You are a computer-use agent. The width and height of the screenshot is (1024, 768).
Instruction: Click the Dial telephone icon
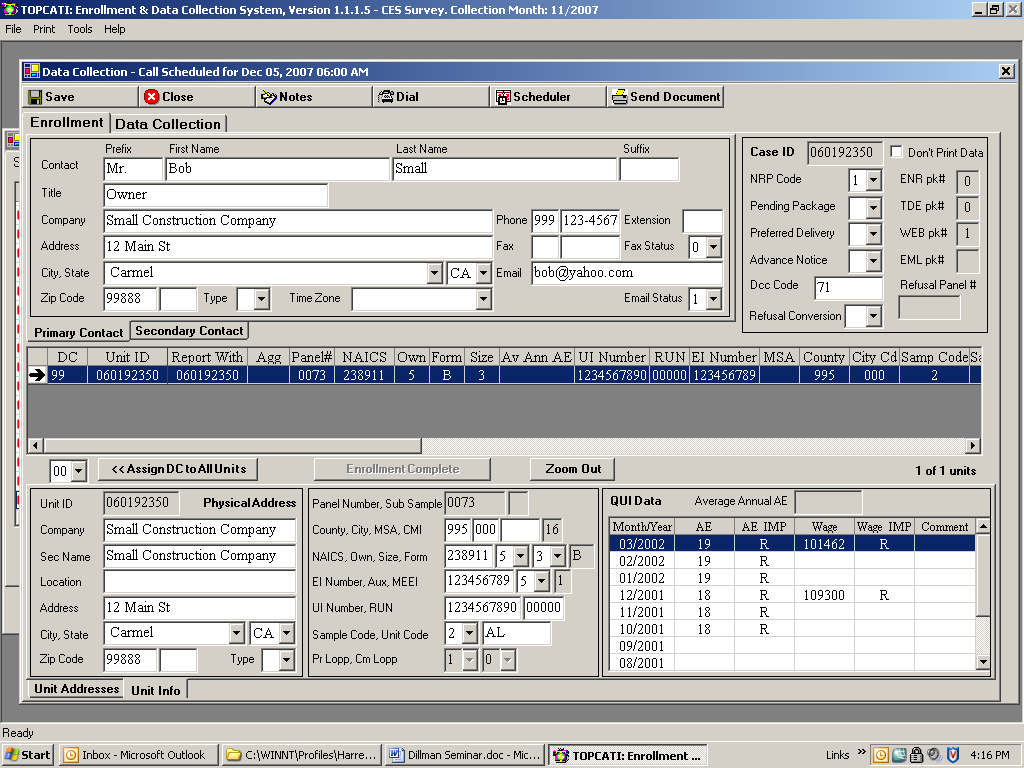pos(385,97)
